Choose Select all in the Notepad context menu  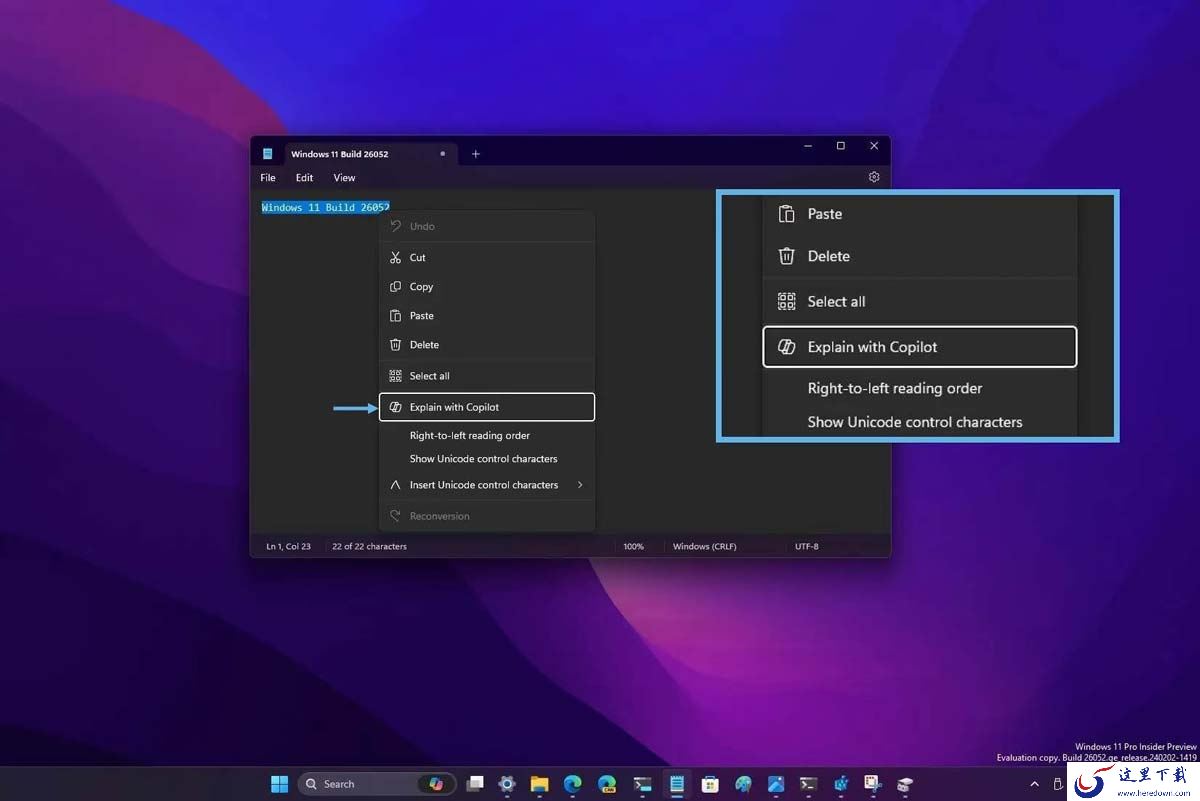[x=487, y=376]
